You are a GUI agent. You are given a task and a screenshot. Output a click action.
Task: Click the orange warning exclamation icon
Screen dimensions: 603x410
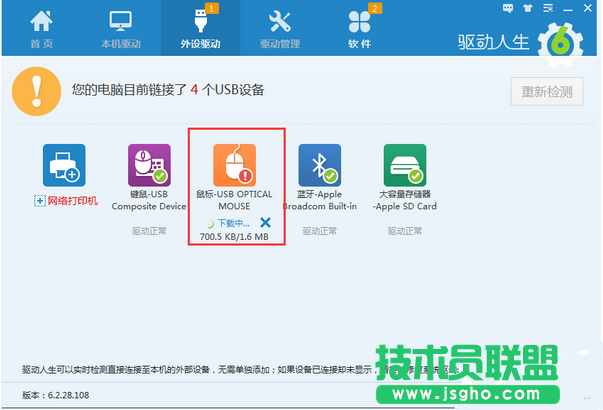[34, 92]
